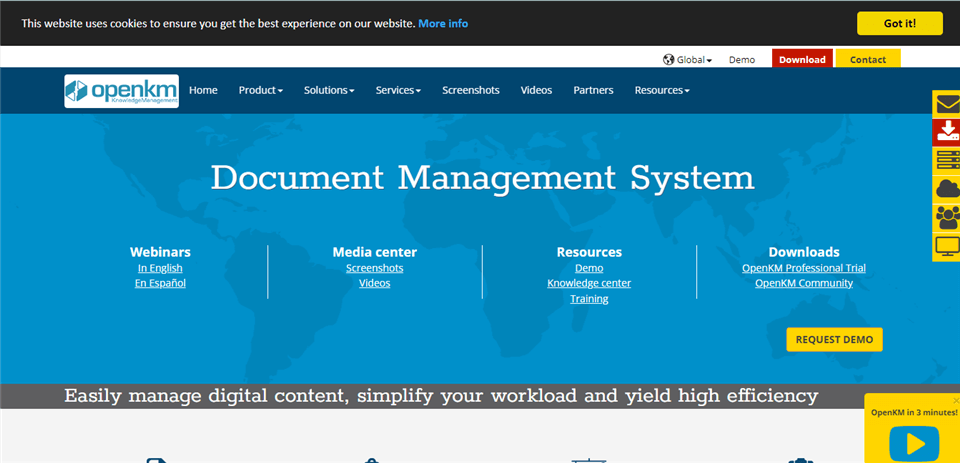
Task: Click the envelope icon in right sidebar
Action: [946, 104]
